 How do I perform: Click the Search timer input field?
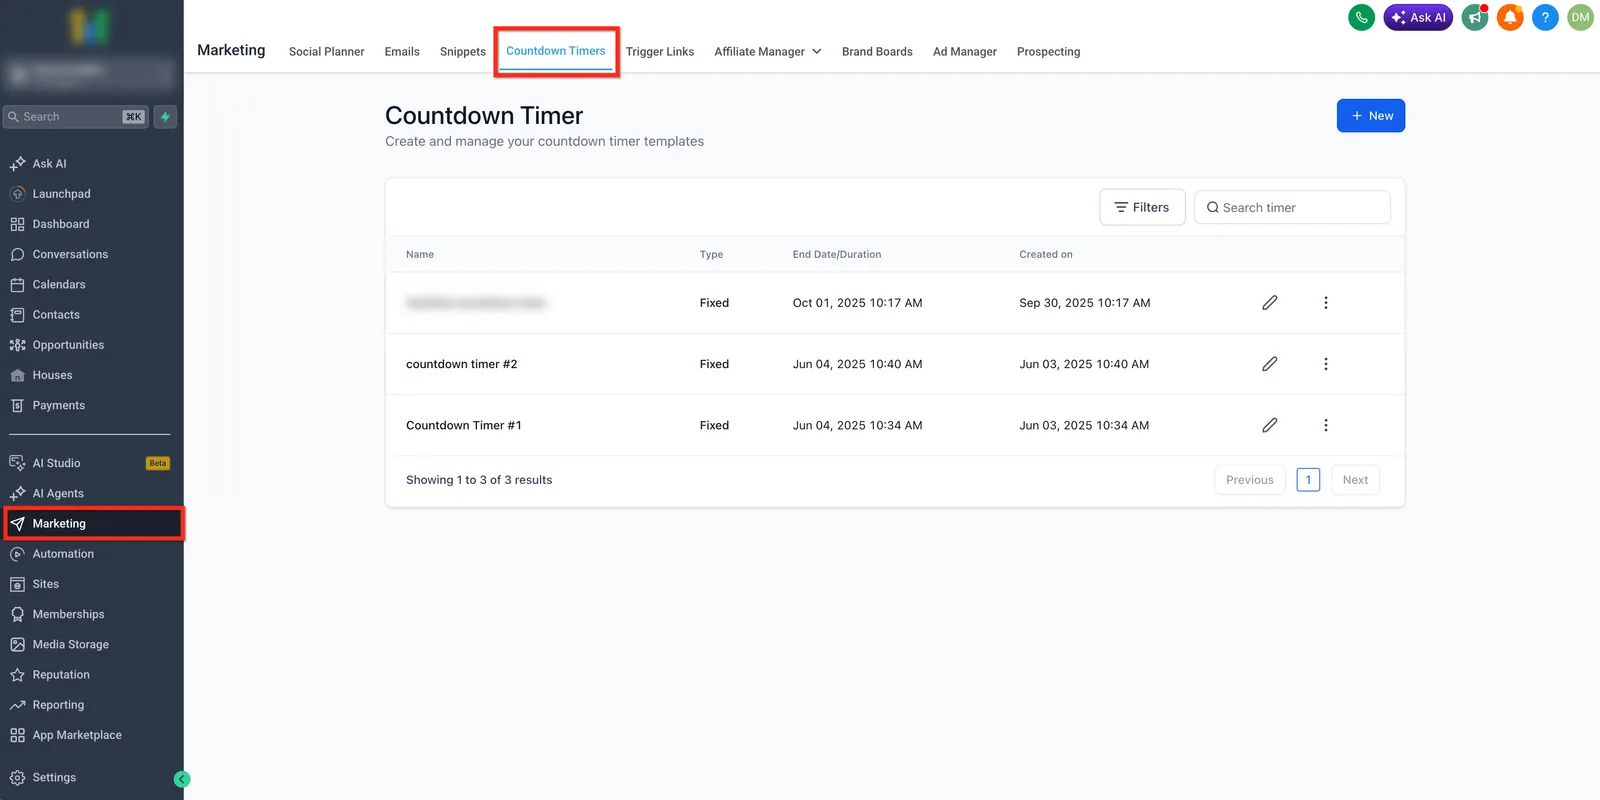point(1292,207)
